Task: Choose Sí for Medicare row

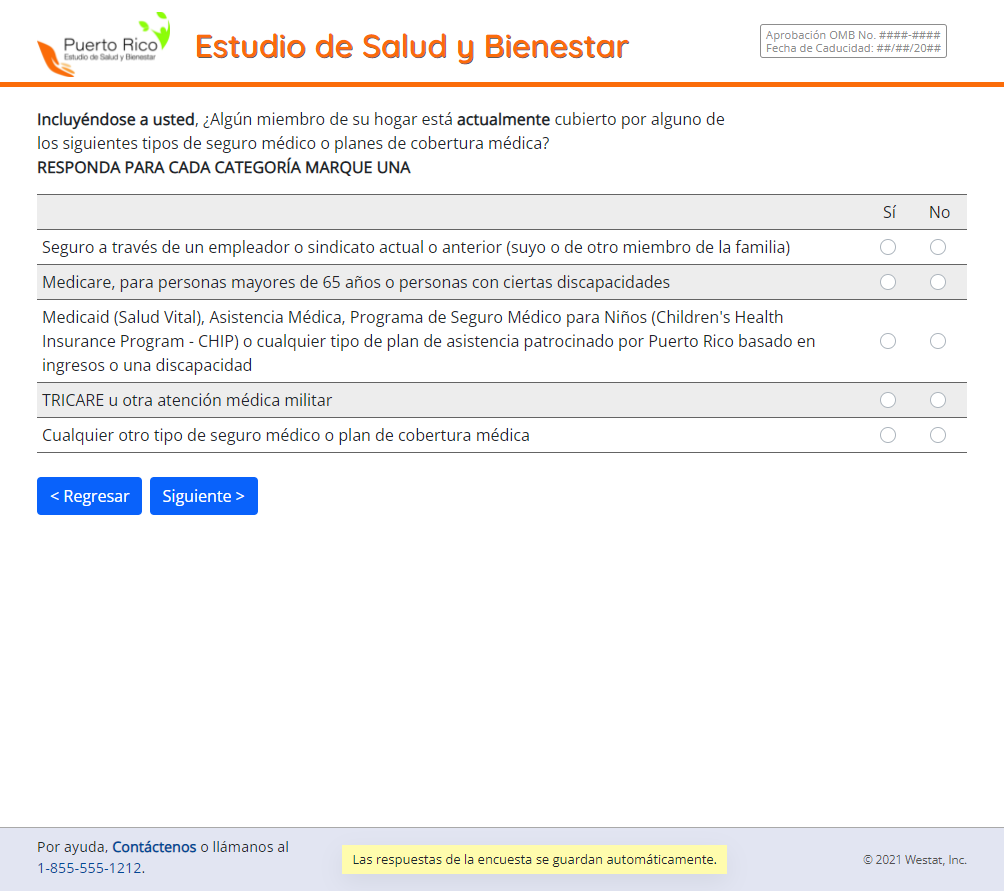Action: tap(887, 282)
